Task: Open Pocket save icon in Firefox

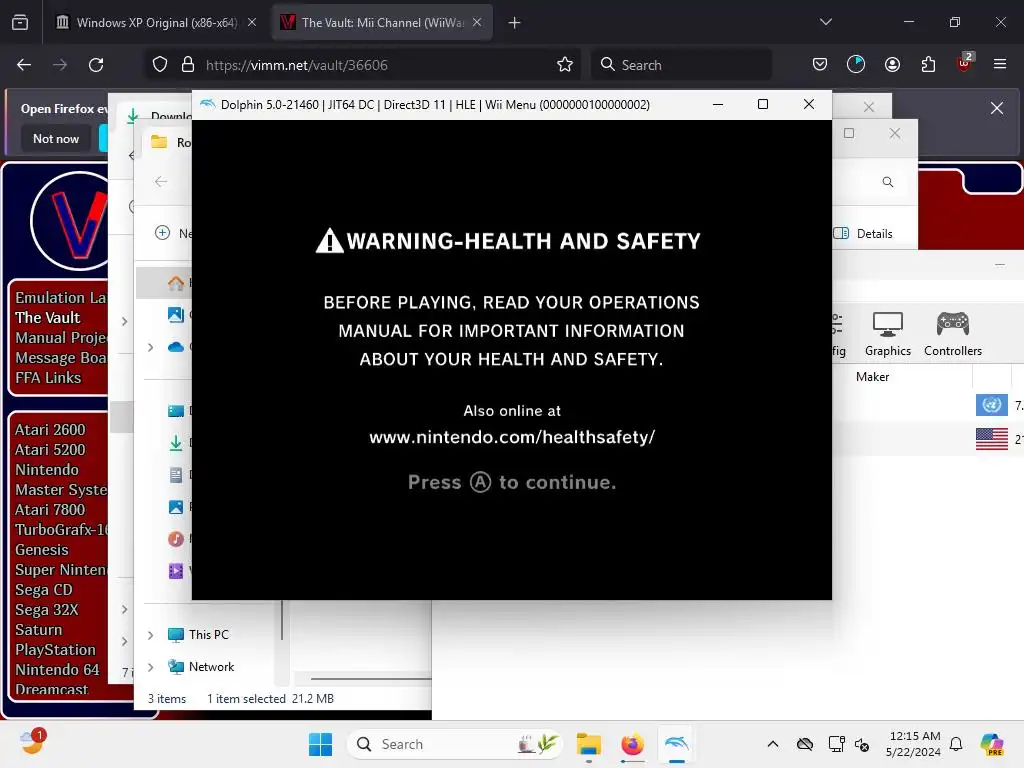Action: [x=820, y=64]
